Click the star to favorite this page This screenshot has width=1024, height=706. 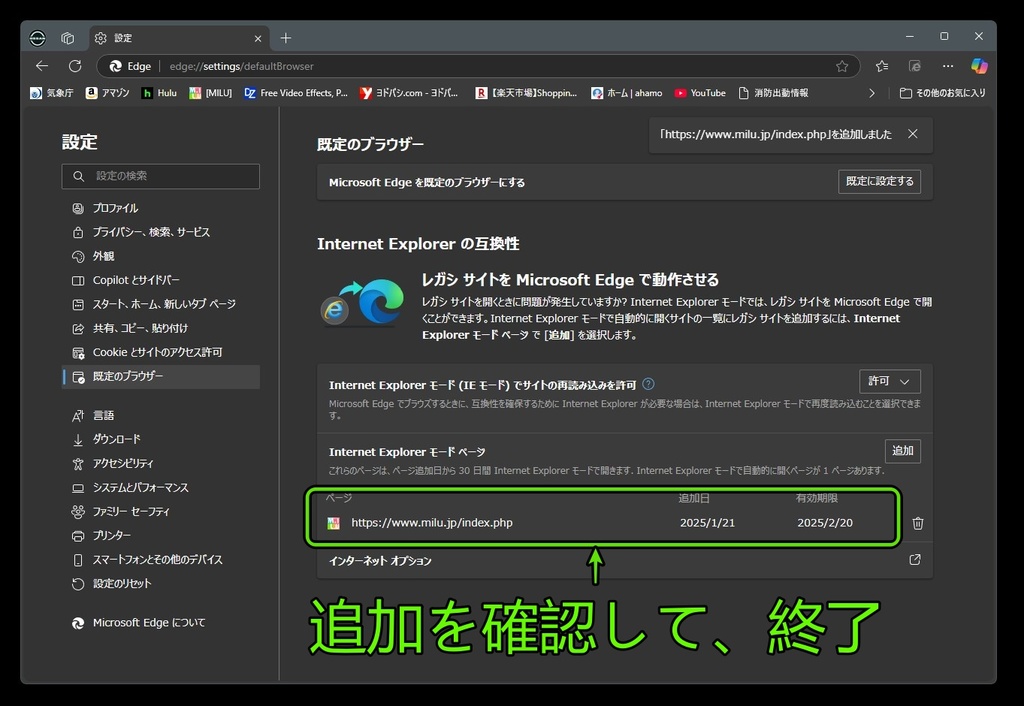[x=842, y=66]
